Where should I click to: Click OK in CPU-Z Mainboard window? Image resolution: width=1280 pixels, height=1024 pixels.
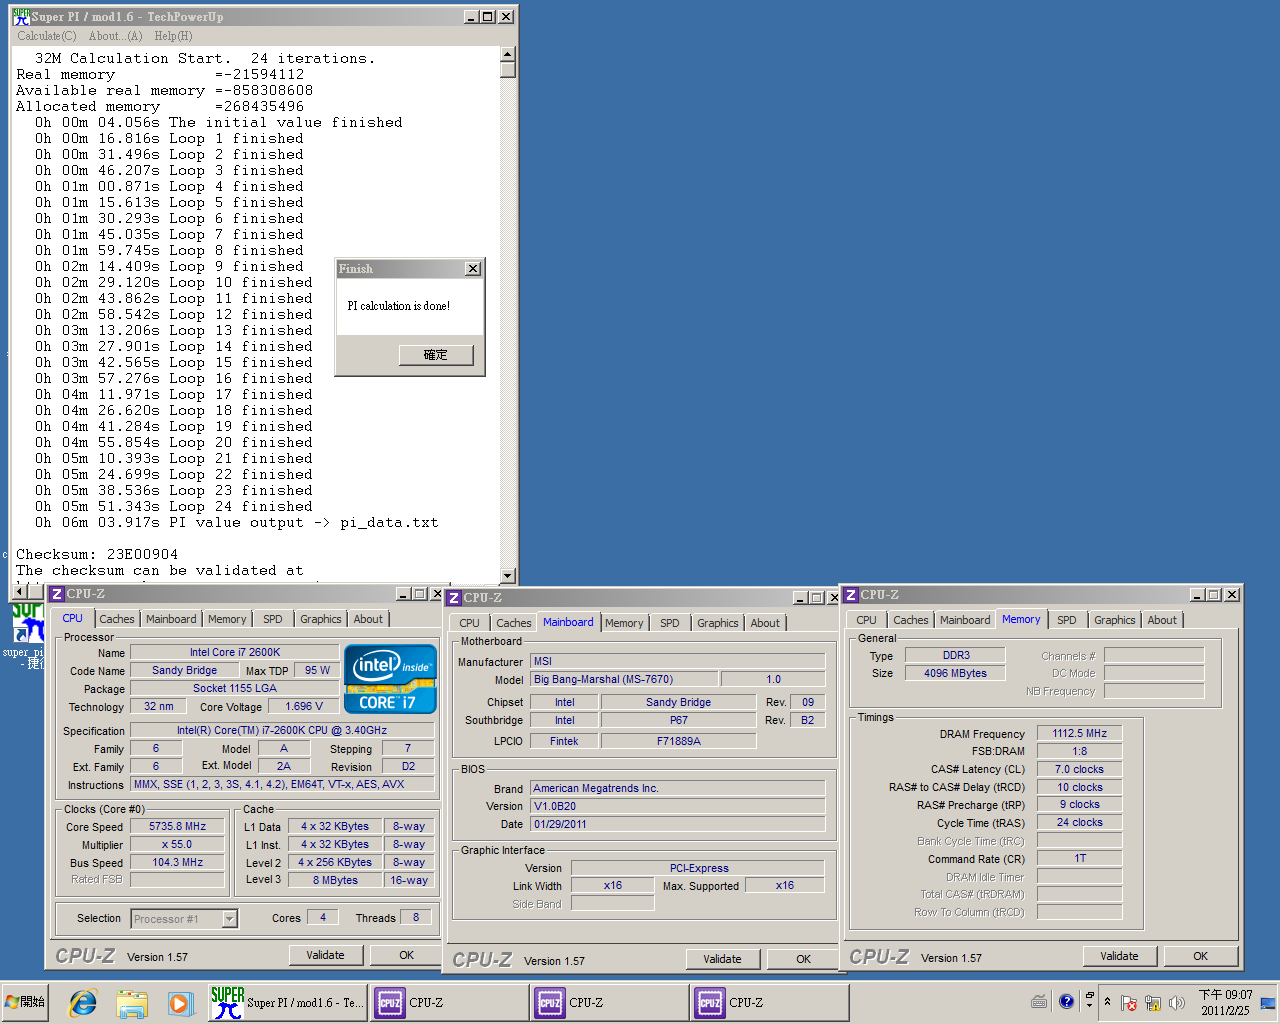coord(803,959)
